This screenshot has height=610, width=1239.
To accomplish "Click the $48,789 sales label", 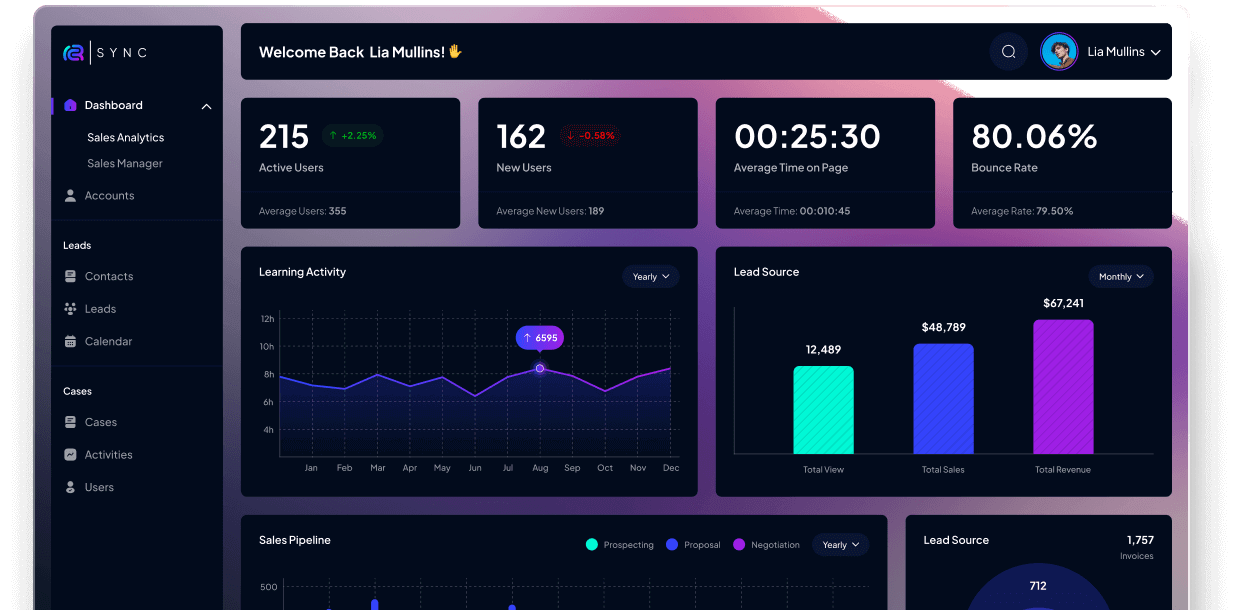I will tap(943, 327).
